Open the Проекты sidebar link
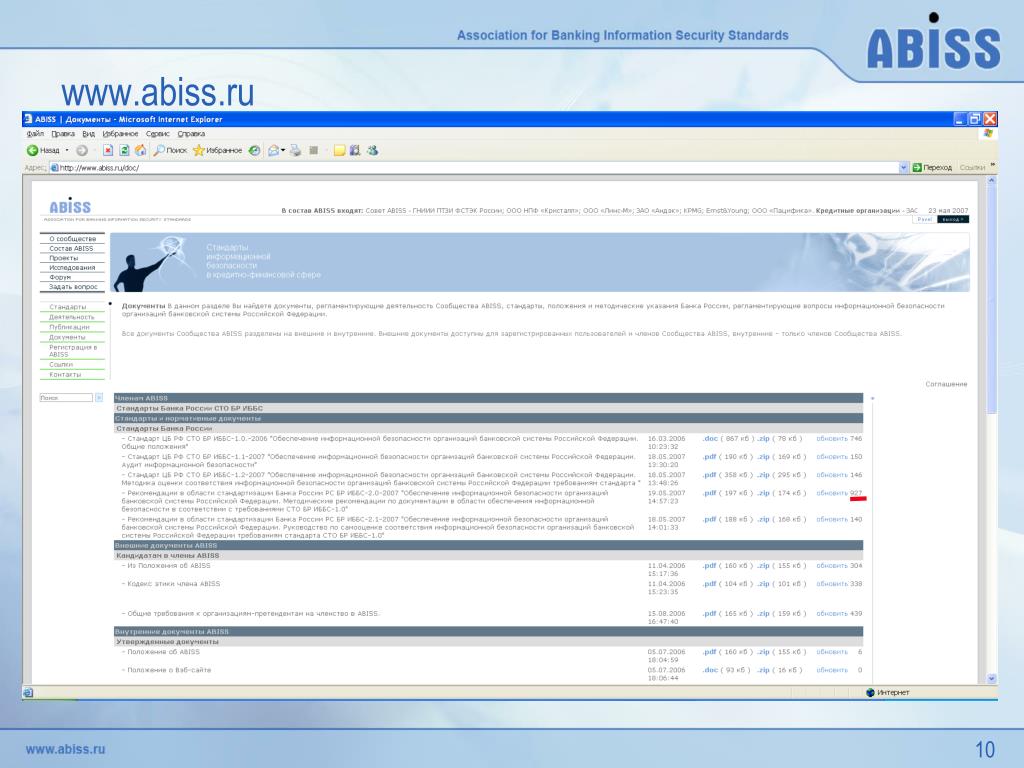The height and width of the screenshot is (768, 1024). [63, 258]
